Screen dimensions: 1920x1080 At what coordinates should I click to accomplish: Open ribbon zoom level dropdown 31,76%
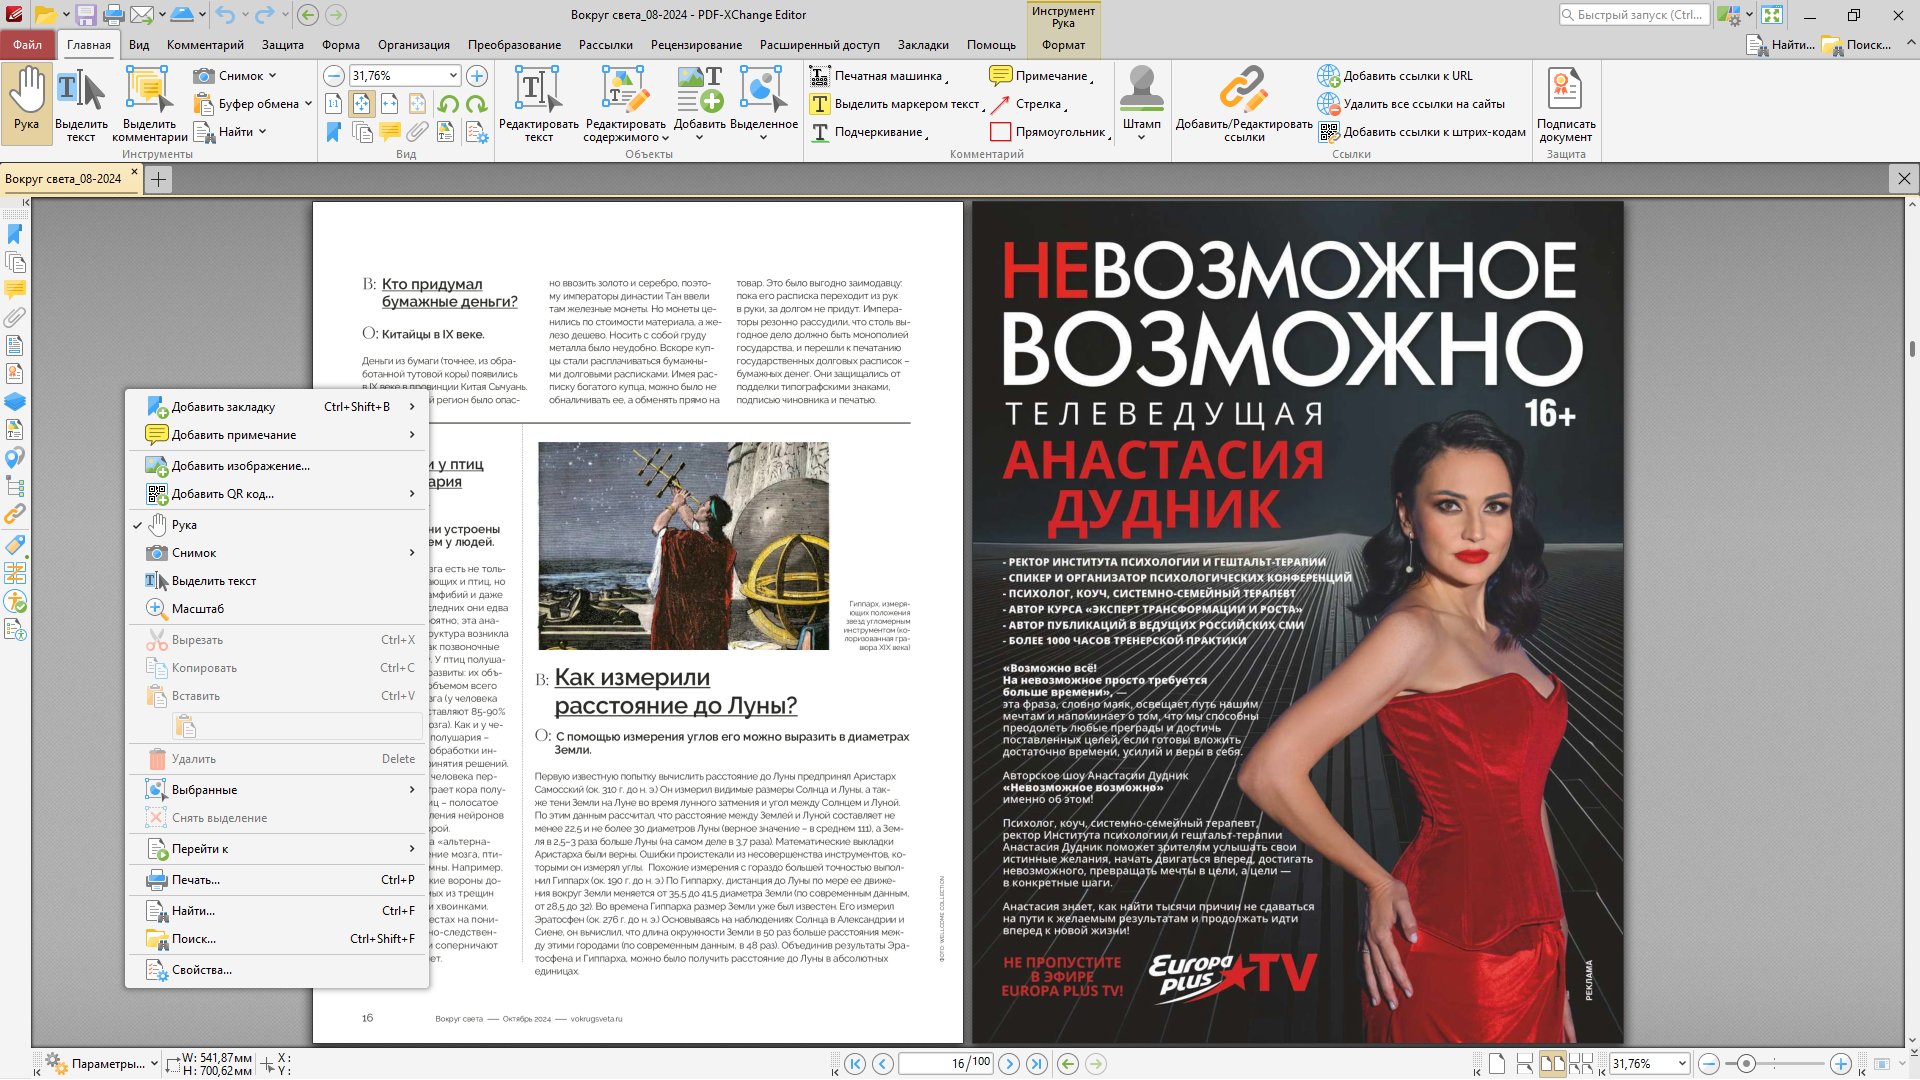tap(453, 76)
